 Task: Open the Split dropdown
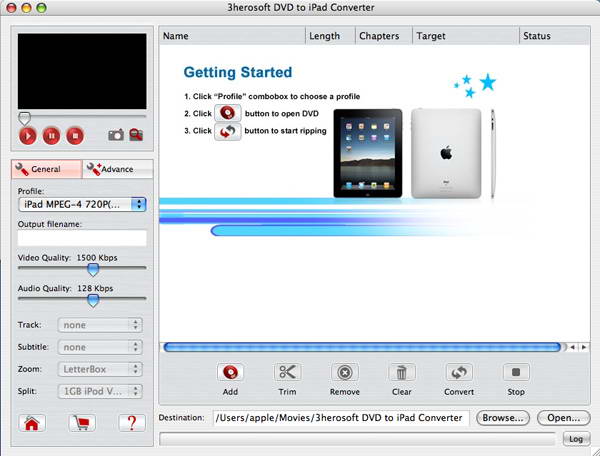(100, 391)
